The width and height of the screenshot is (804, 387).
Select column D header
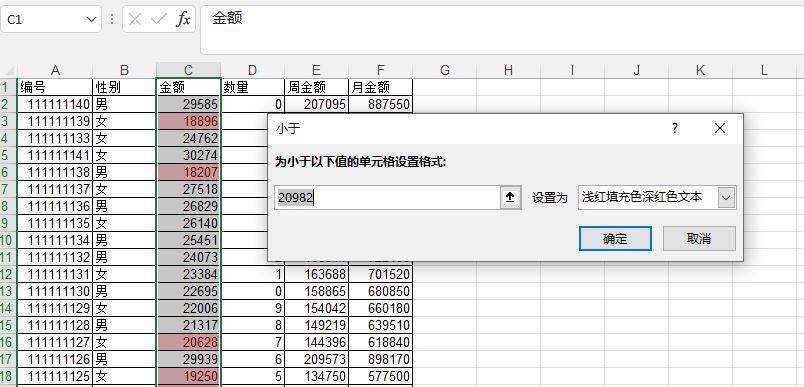coord(252,70)
